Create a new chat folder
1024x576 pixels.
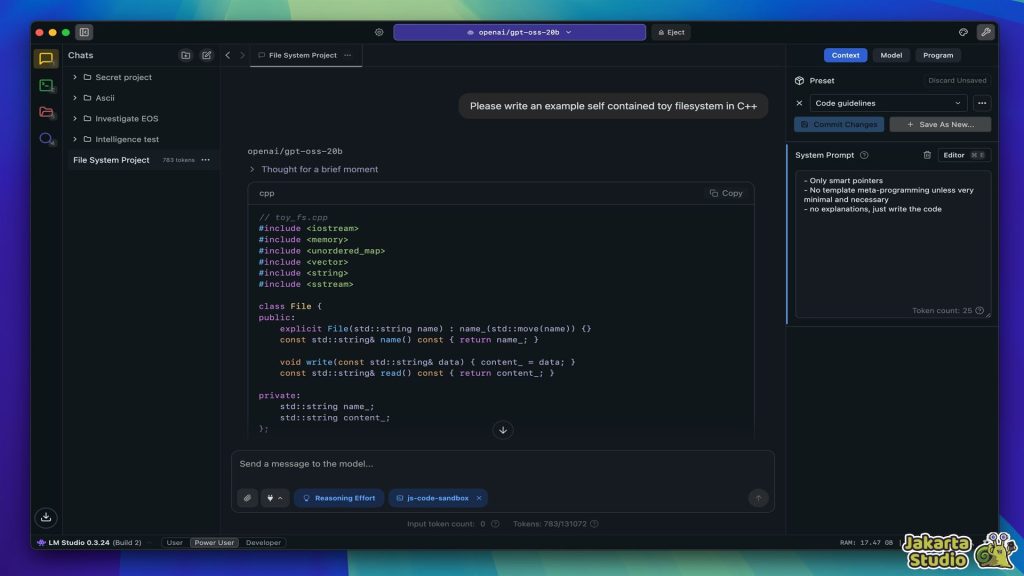click(185, 56)
